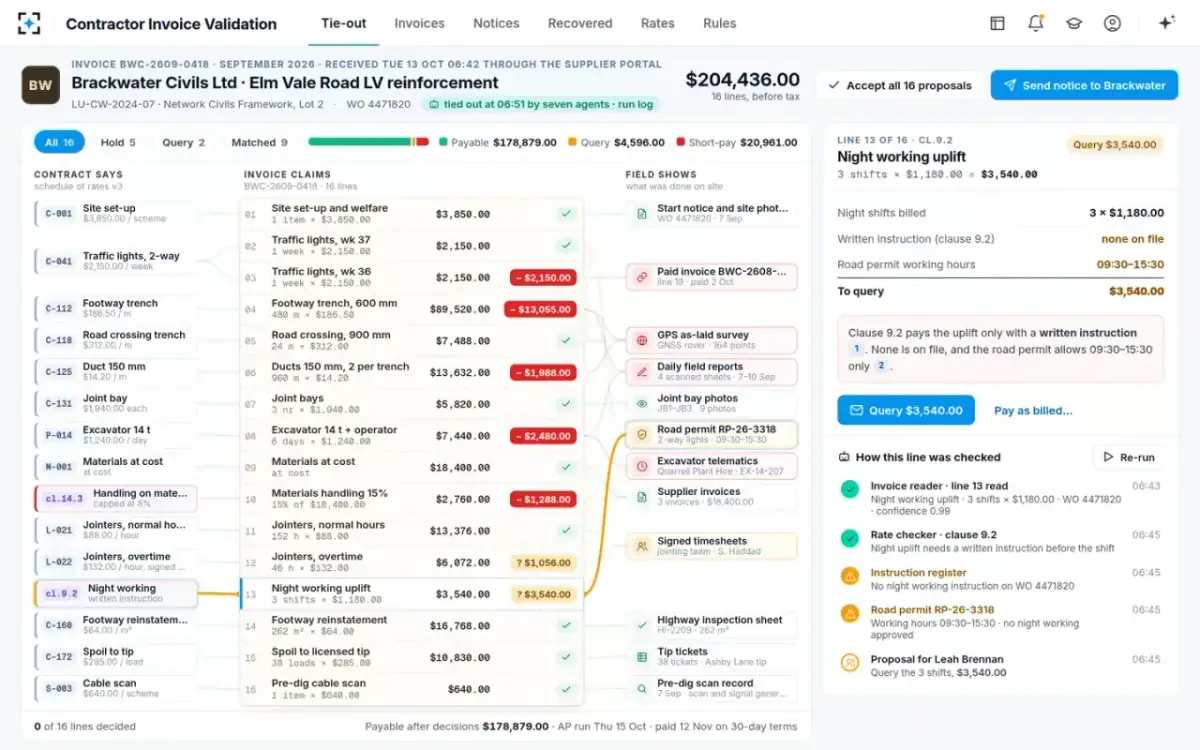Click the GPS as-laid survey globe icon
The image size is (1200, 750).
(641, 340)
